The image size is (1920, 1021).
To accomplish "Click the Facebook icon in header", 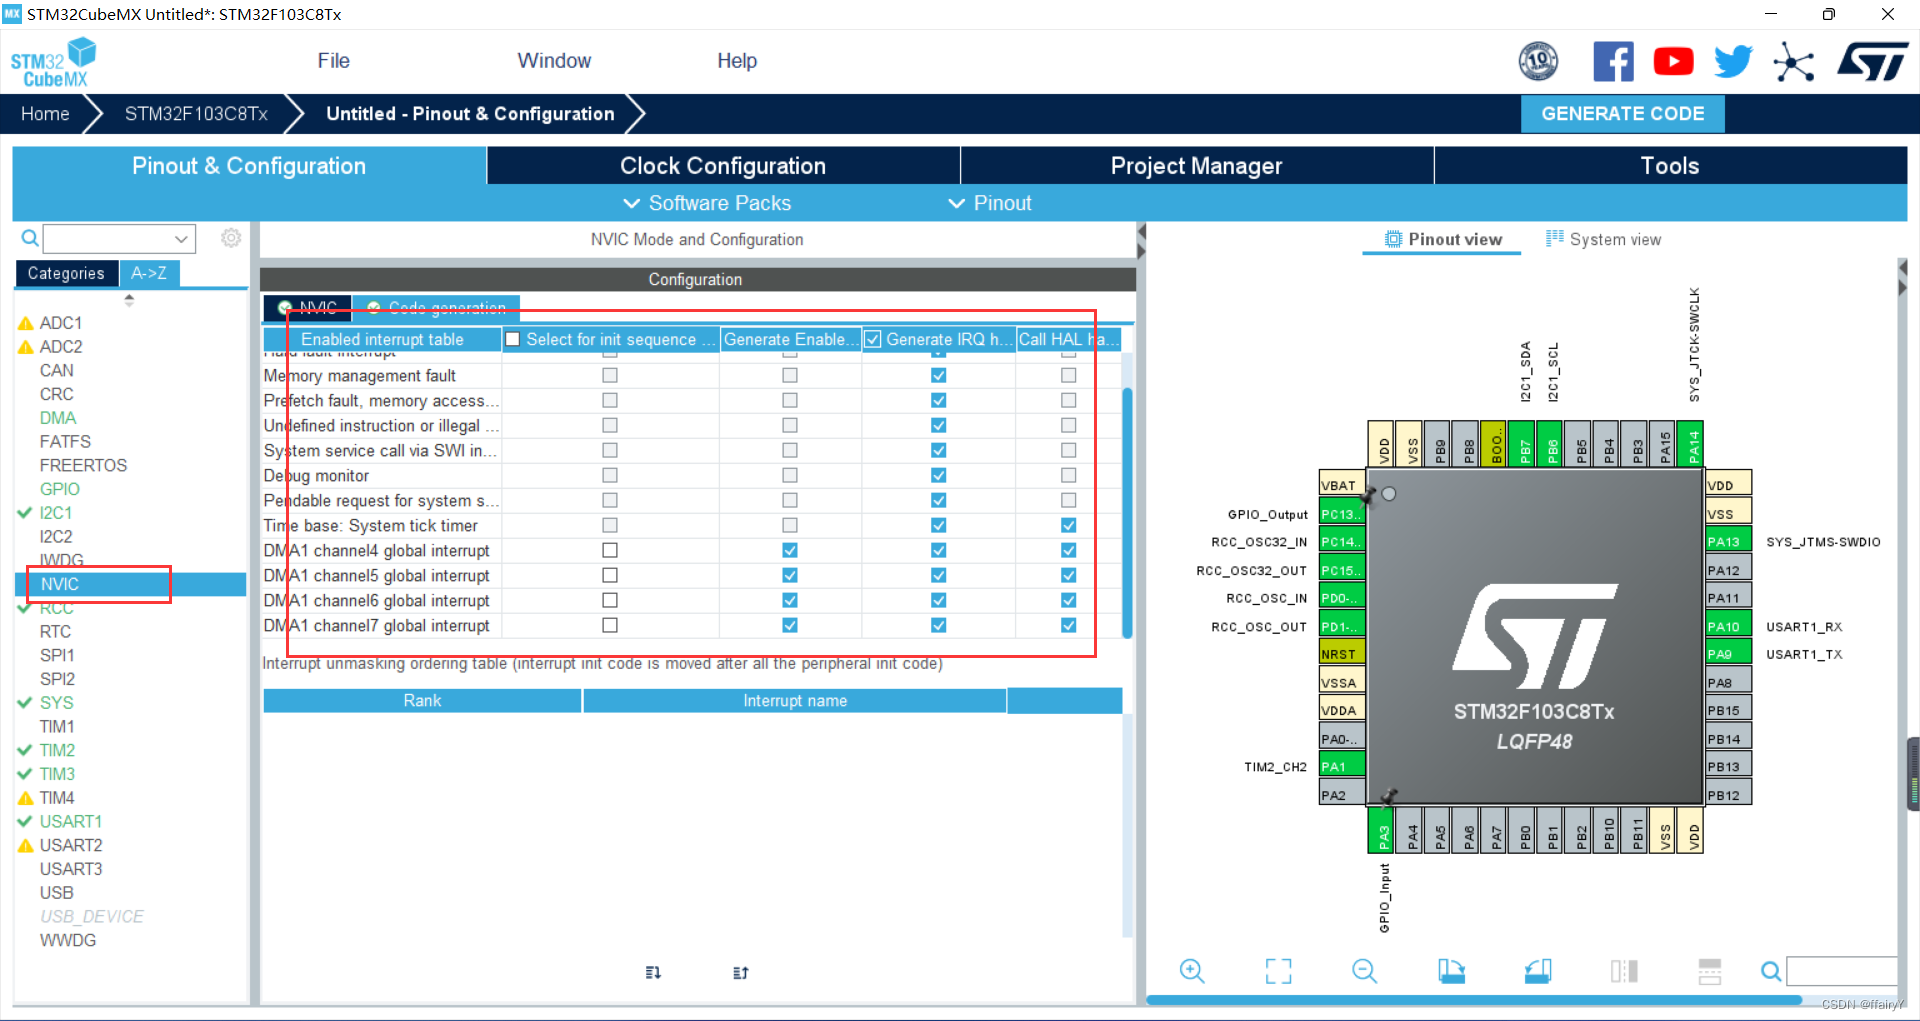I will tap(1613, 62).
